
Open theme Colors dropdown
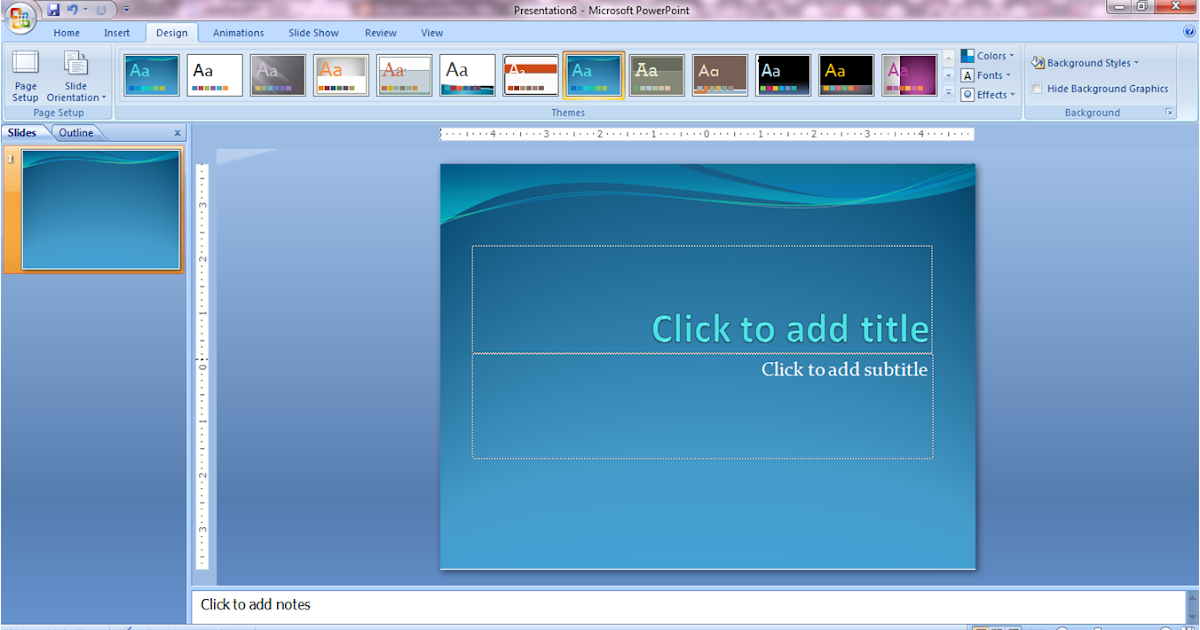pos(988,56)
